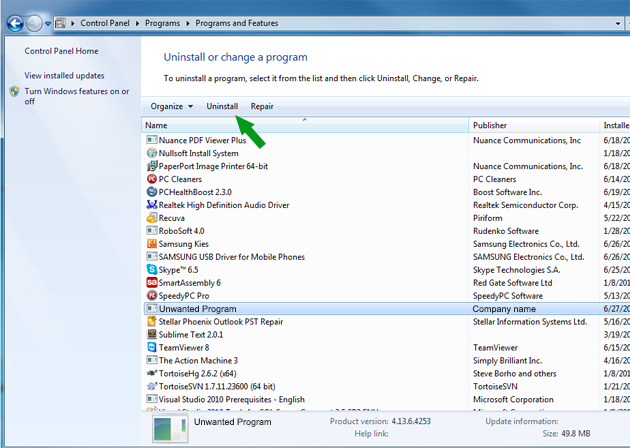
Task: Sort by the Name column header
Action: tap(305, 125)
